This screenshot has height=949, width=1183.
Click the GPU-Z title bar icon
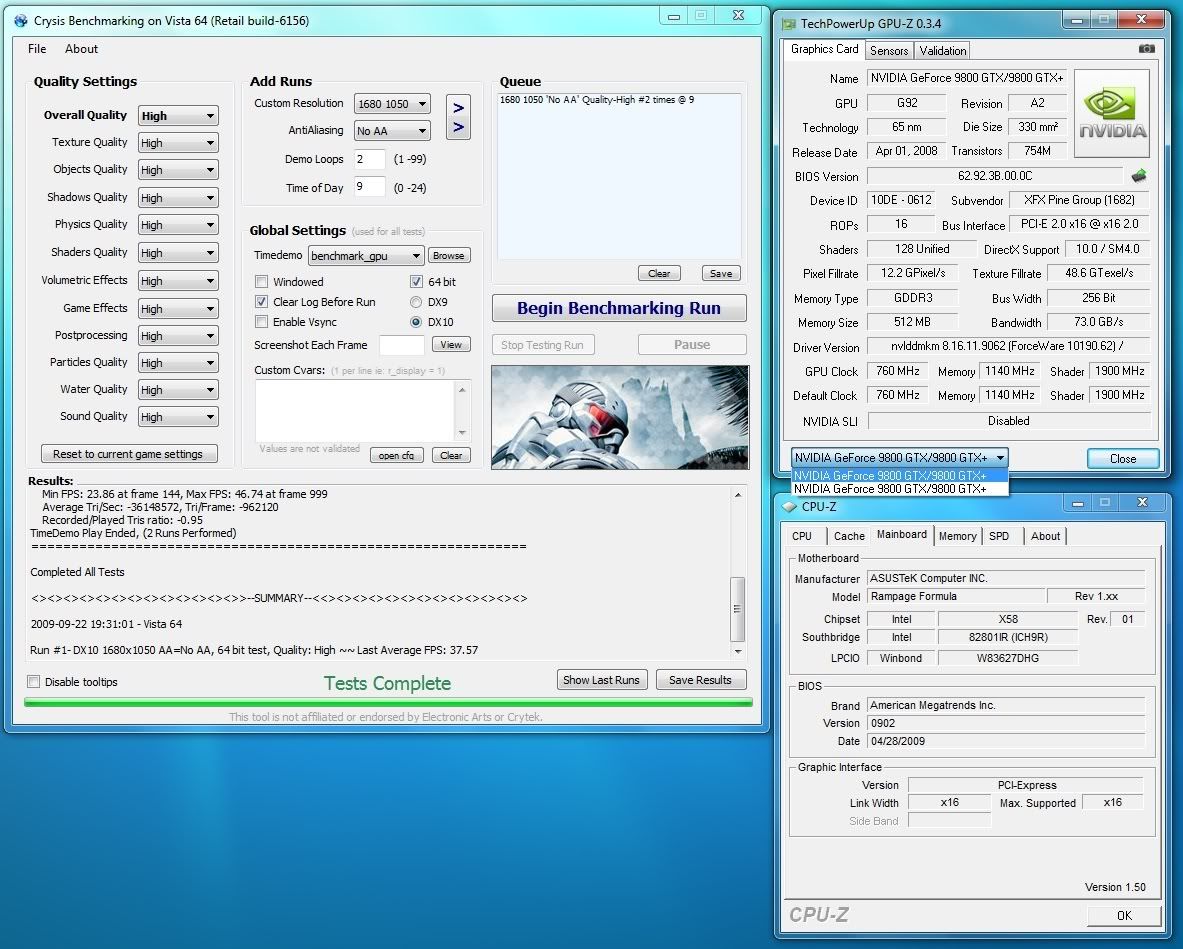pyautogui.click(x=789, y=23)
